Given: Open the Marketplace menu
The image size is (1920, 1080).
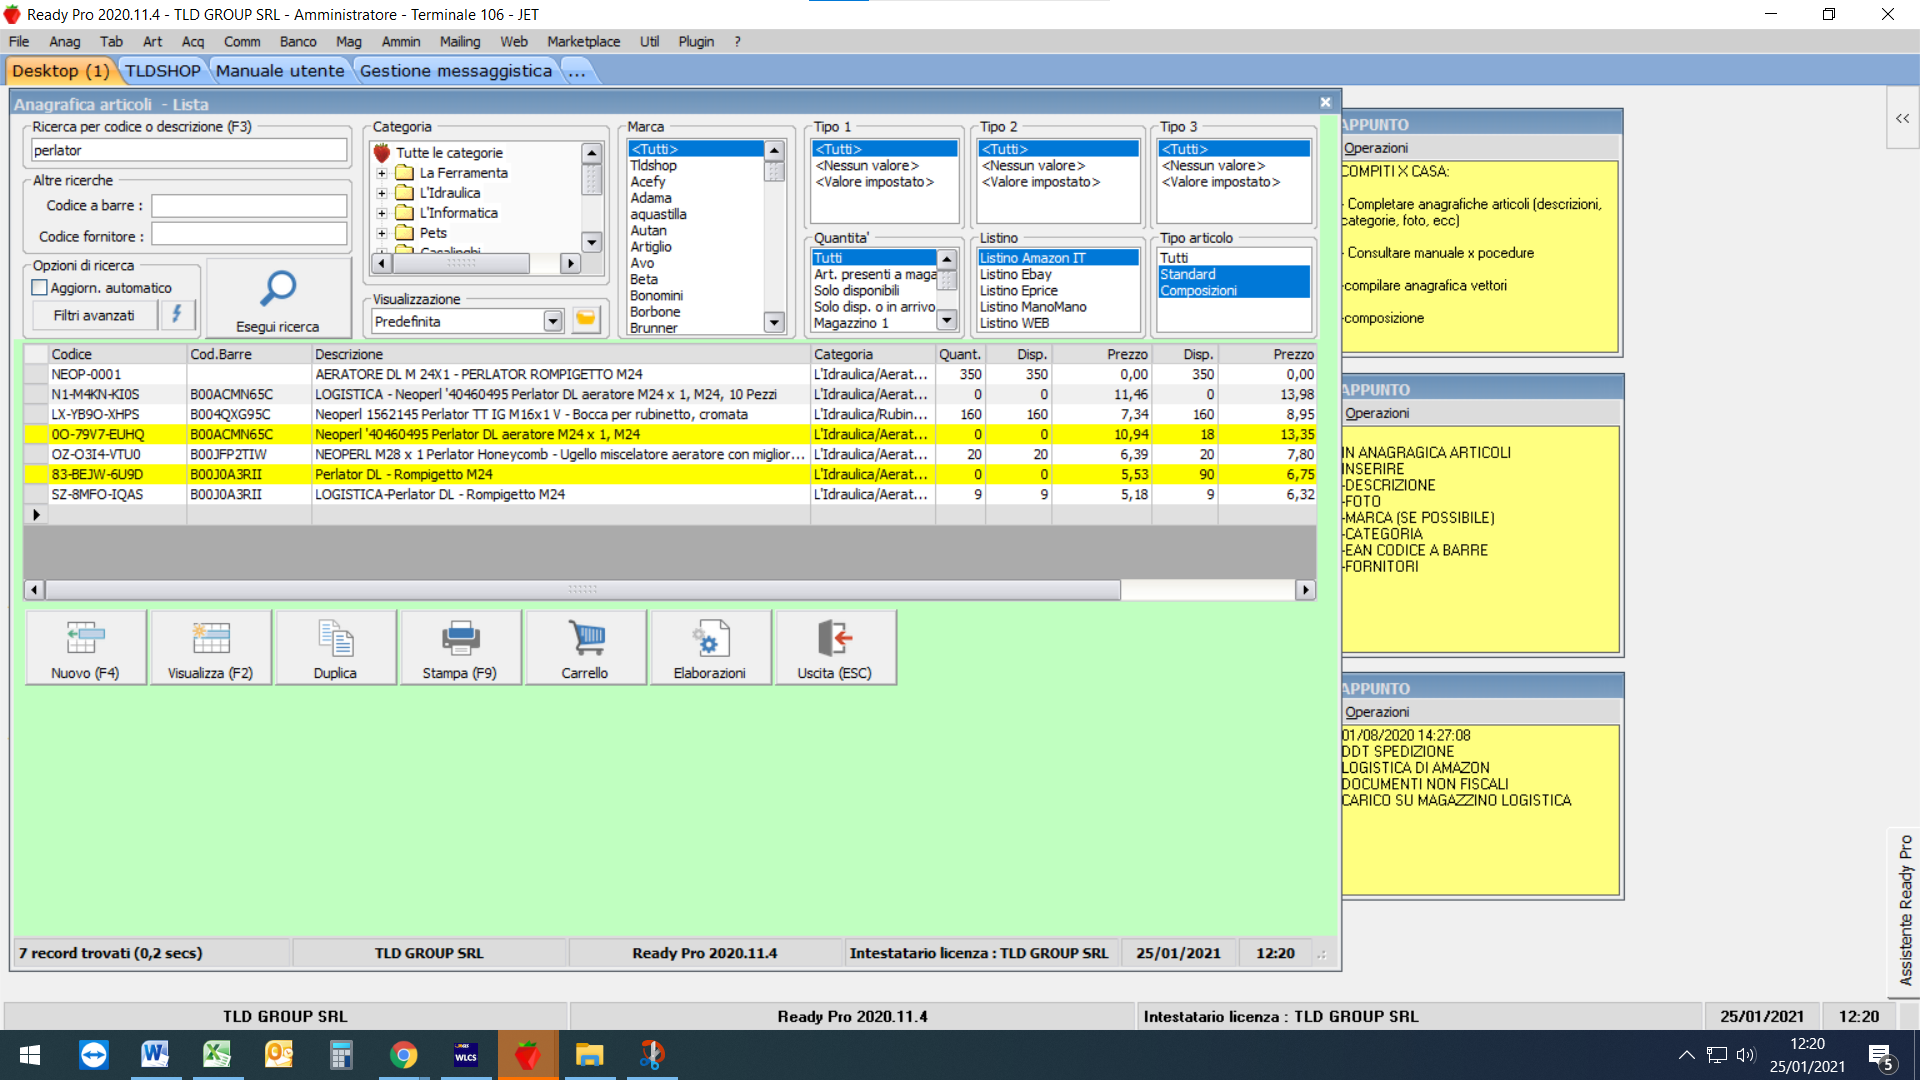Looking at the screenshot, I should (x=583, y=41).
